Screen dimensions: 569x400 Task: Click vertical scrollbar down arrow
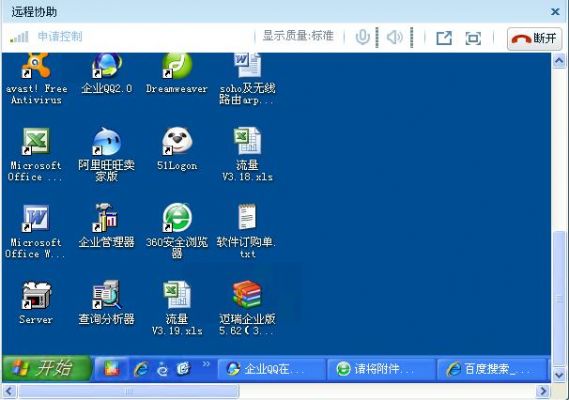pyautogui.click(x=559, y=374)
